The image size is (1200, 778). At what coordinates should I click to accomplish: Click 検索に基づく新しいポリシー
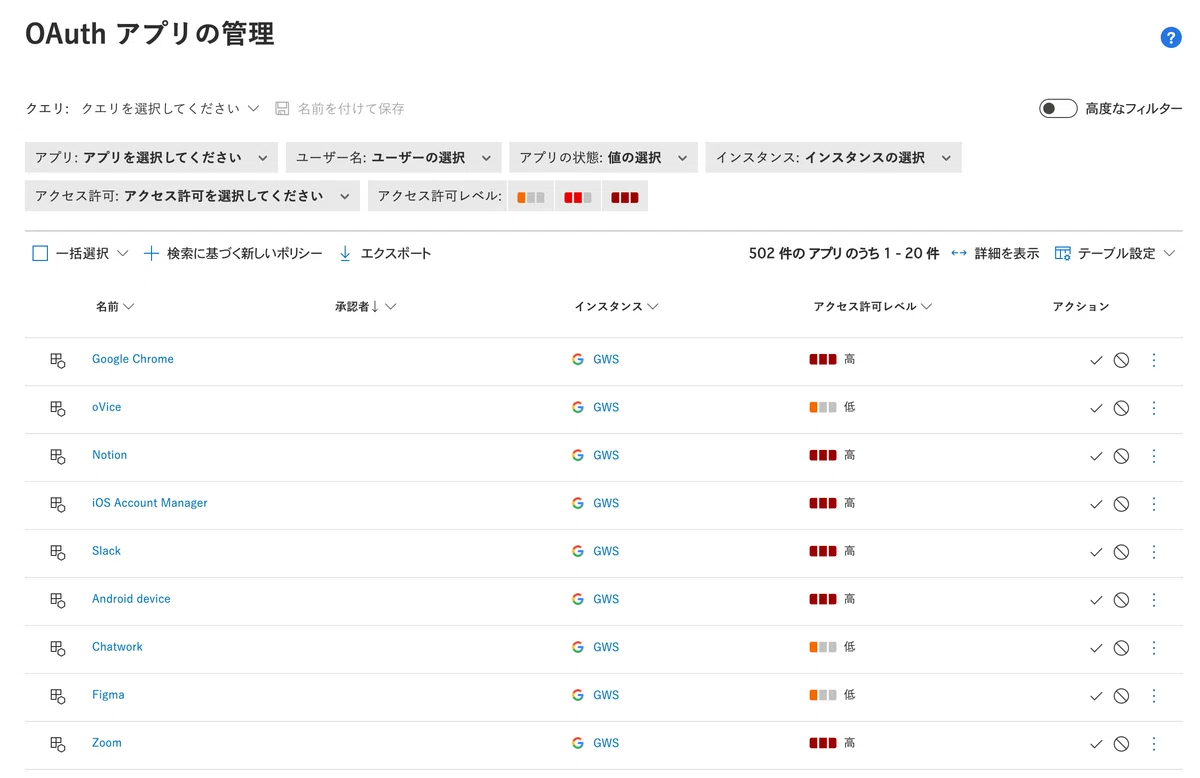[233, 254]
